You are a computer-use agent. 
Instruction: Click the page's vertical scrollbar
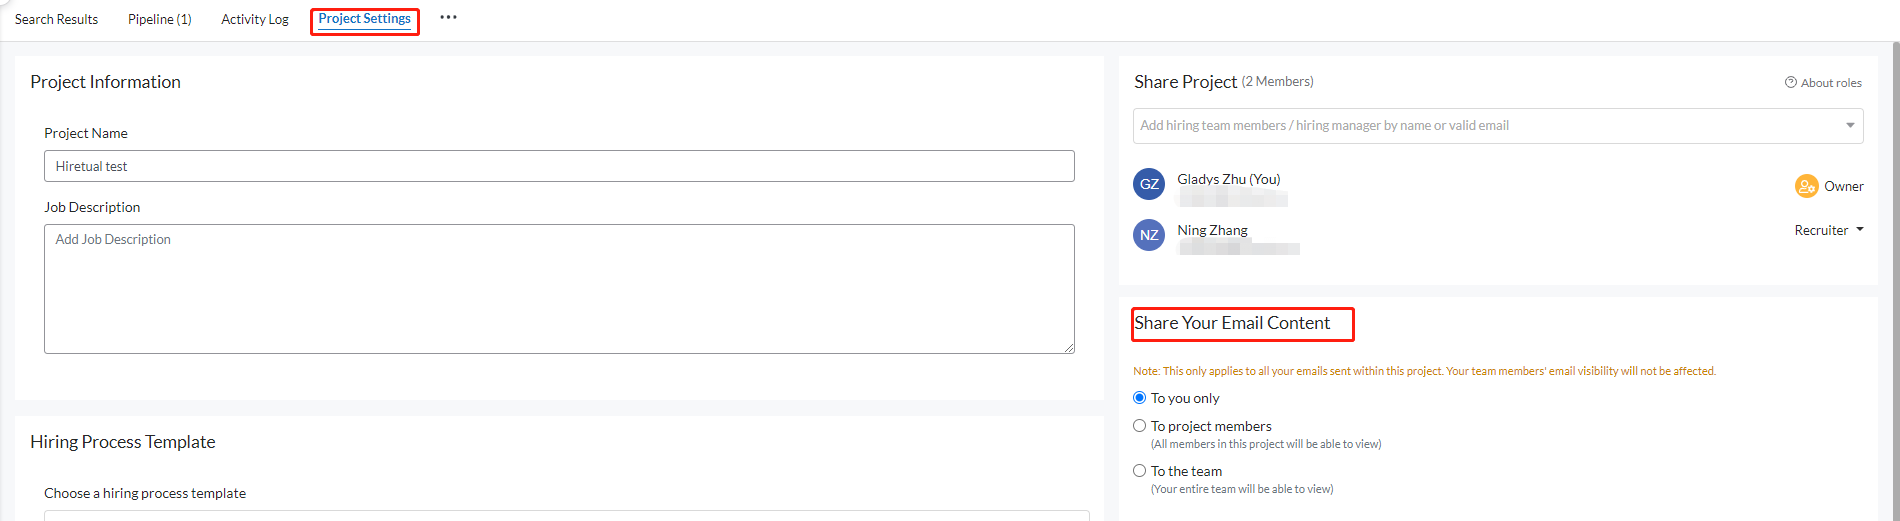tap(1895, 280)
